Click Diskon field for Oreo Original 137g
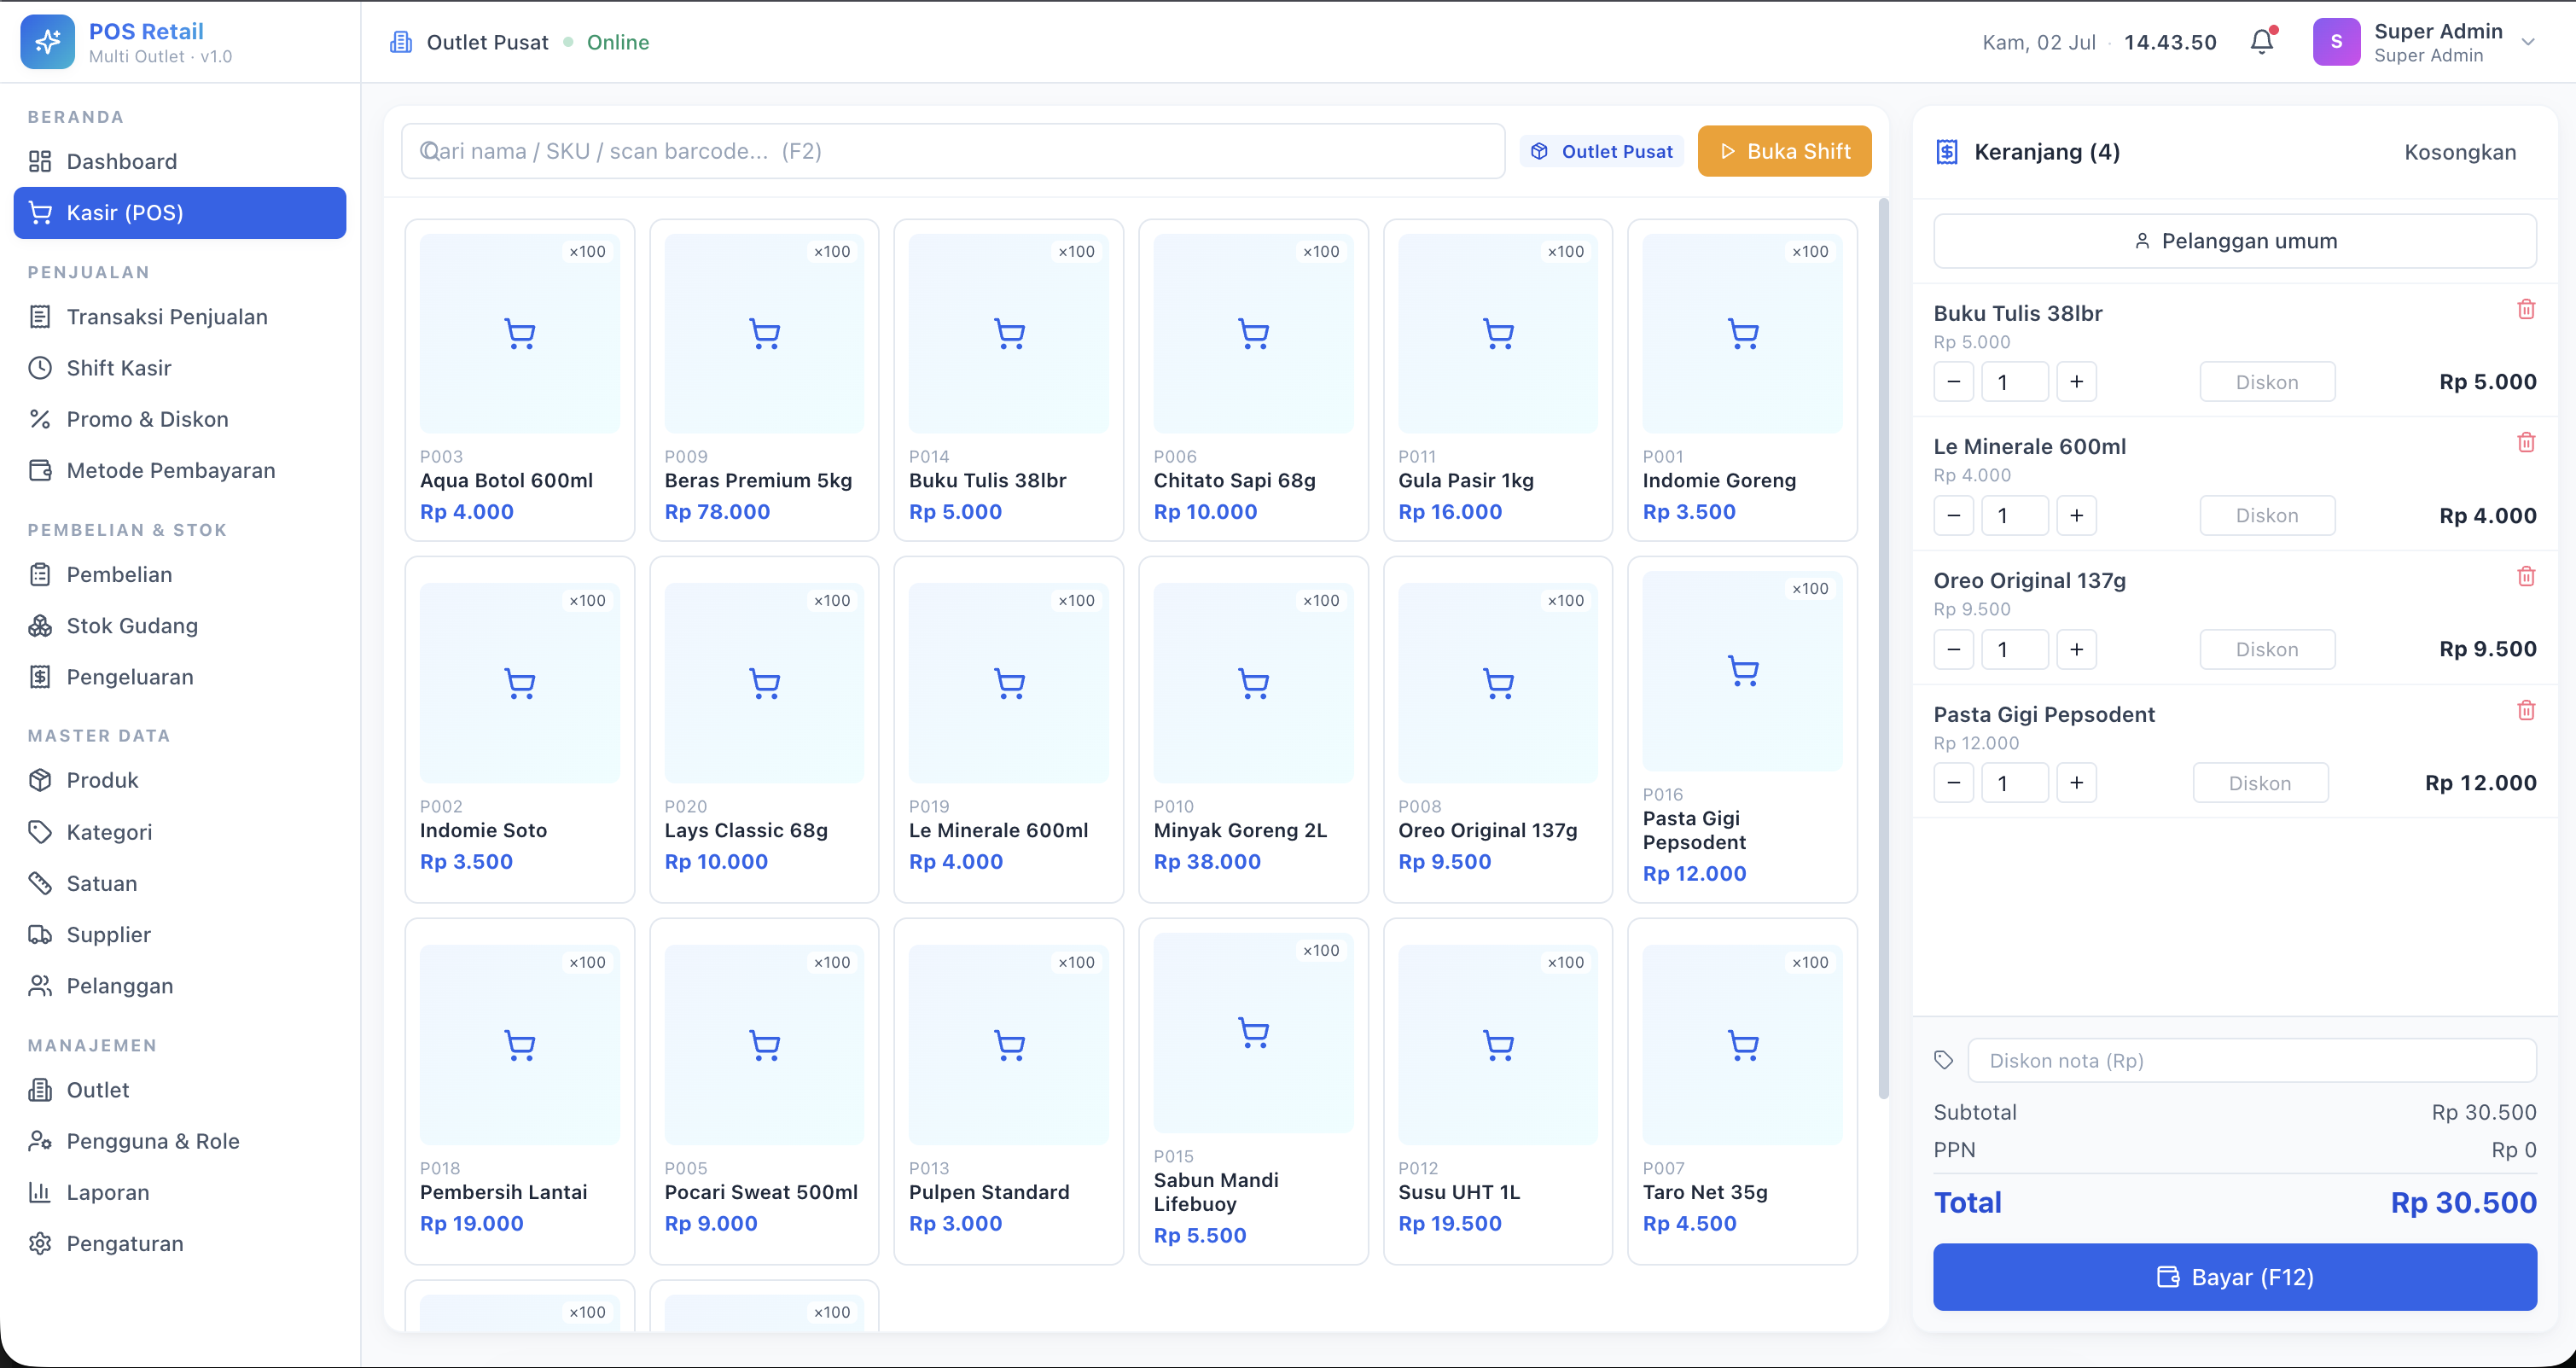 click(2267, 650)
